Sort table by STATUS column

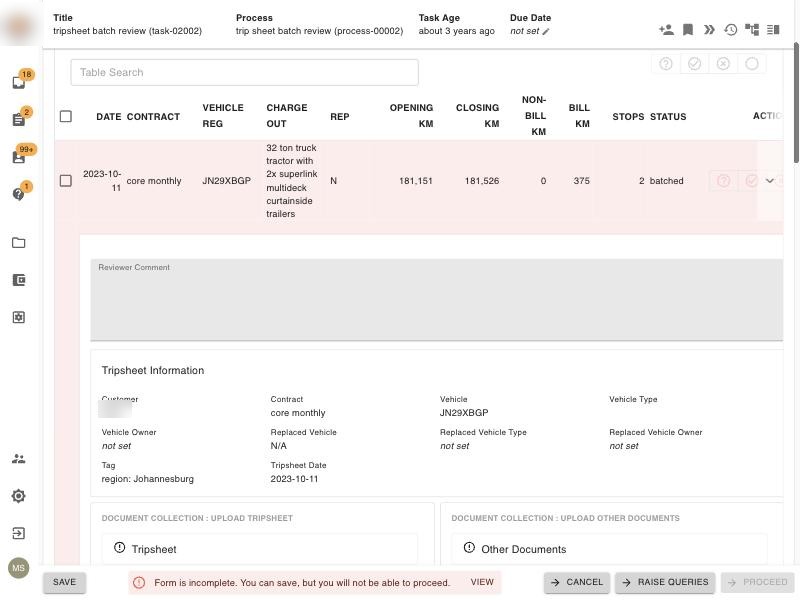(x=668, y=117)
